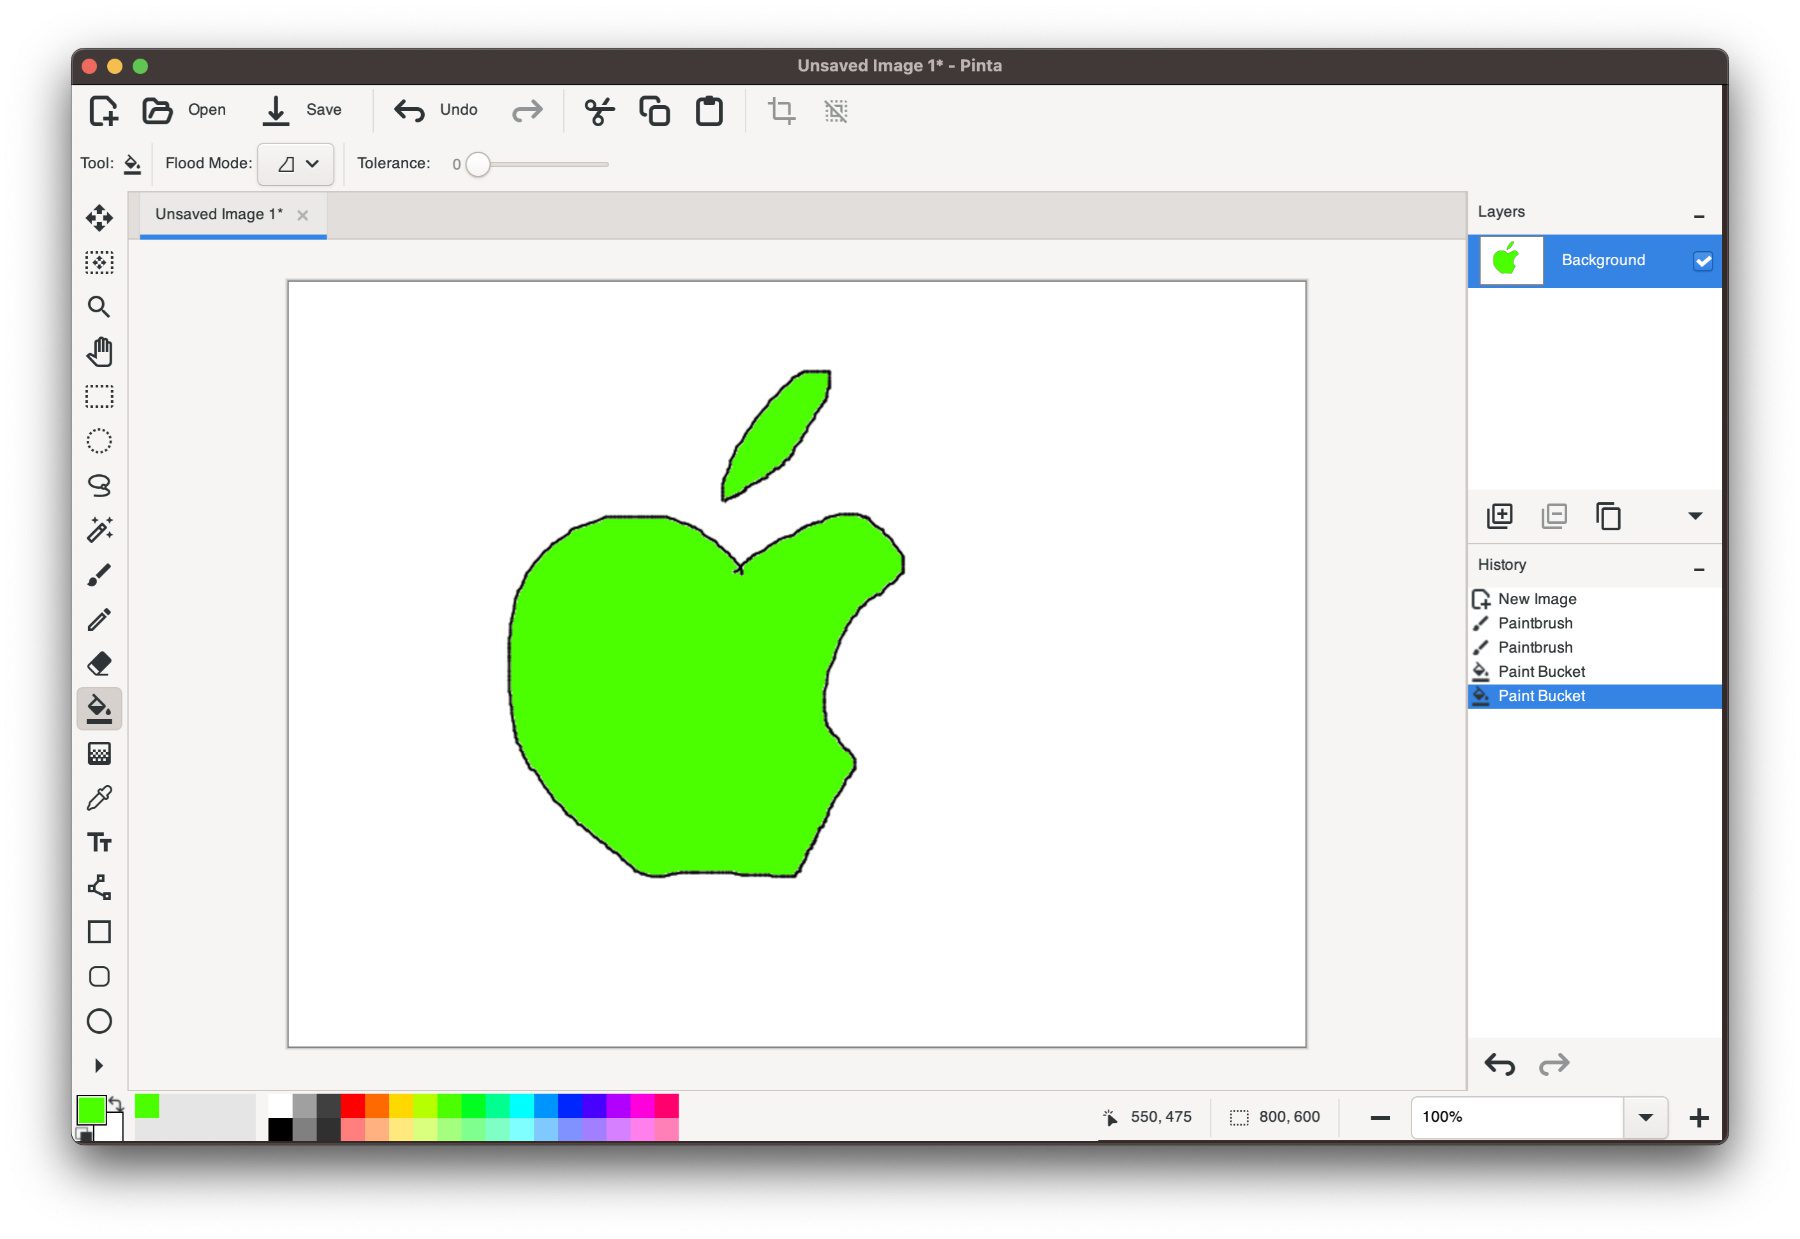The height and width of the screenshot is (1239, 1800).
Task: Click the Duplicate Layer icon
Action: 1608,516
